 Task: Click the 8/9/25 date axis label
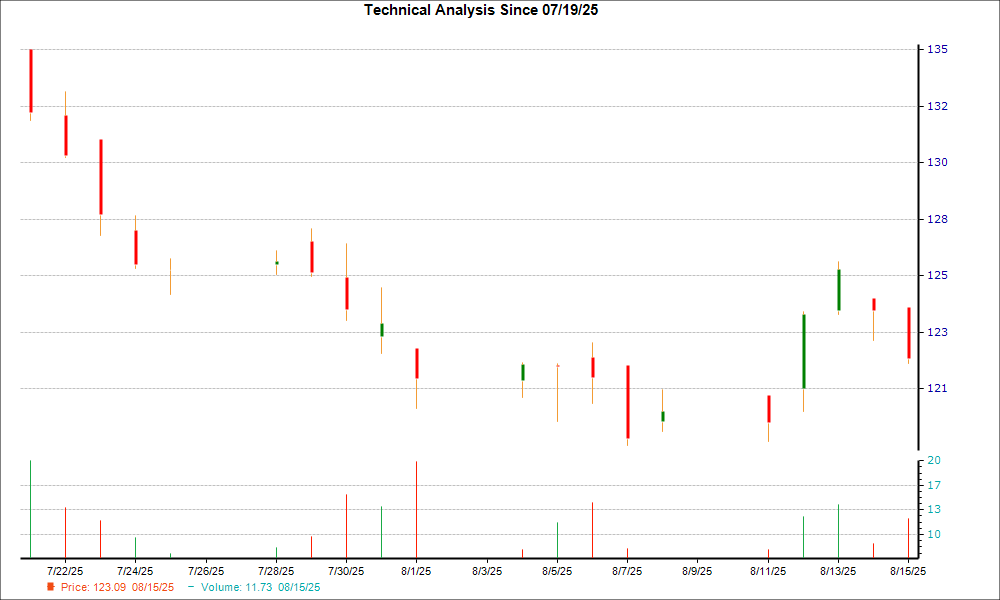pos(698,571)
